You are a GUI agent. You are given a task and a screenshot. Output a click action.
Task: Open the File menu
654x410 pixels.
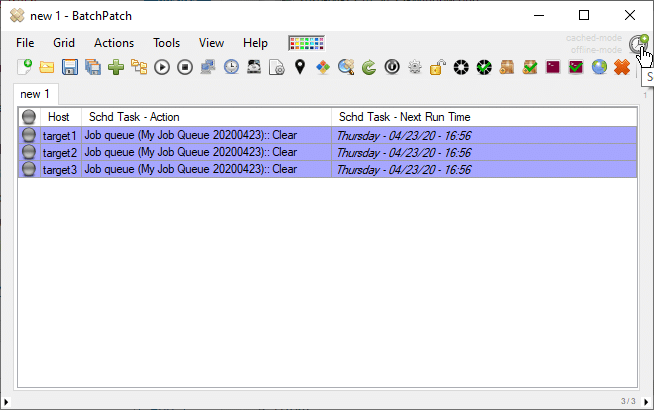[25, 43]
